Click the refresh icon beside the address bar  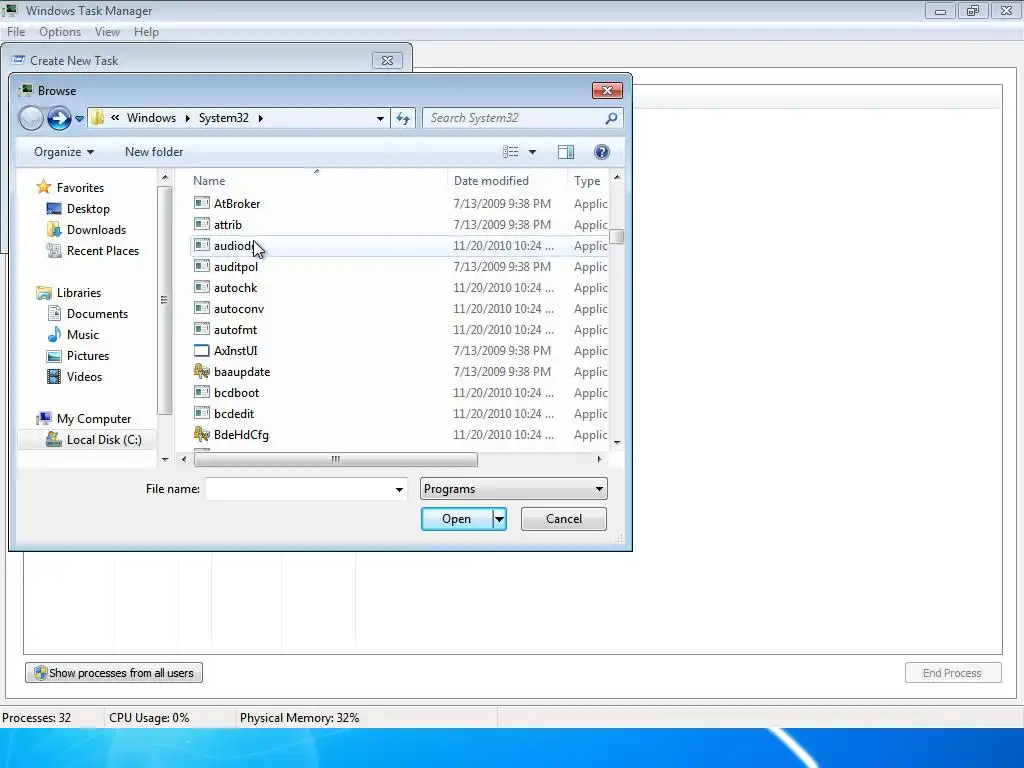(403, 118)
